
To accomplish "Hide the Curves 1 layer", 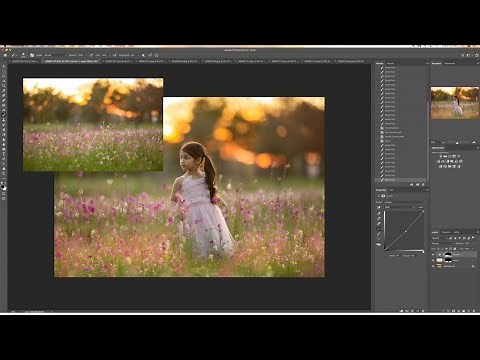I will click(x=433, y=255).
